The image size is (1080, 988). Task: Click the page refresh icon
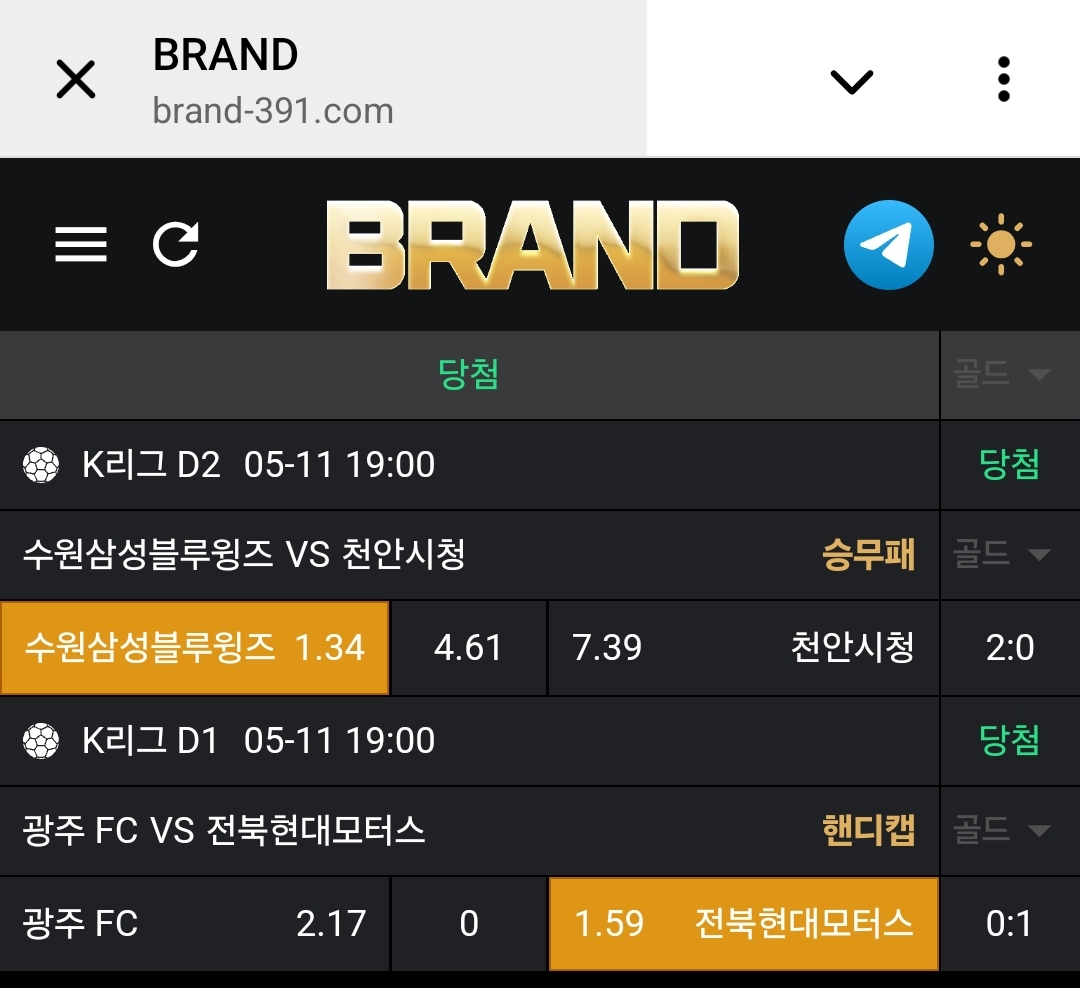tap(176, 244)
